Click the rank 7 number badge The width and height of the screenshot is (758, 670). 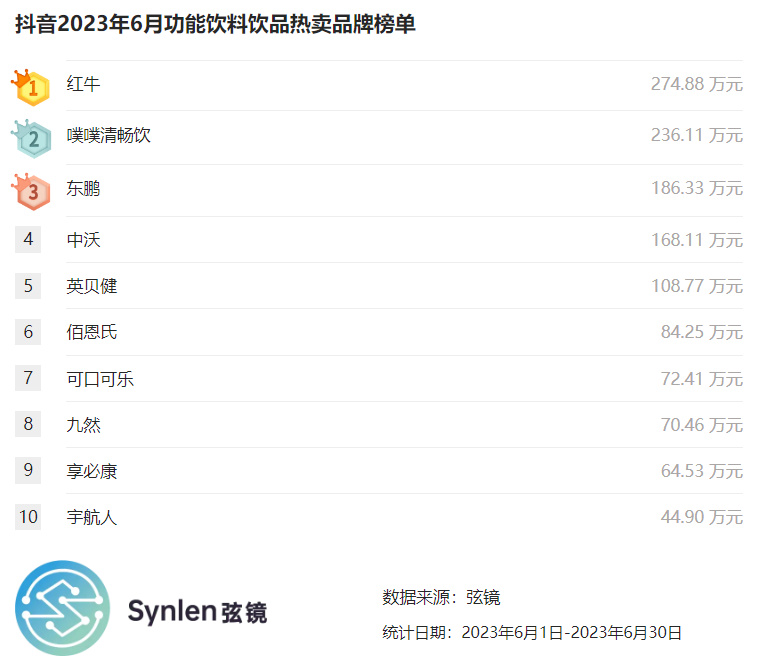click(x=28, y=378)
